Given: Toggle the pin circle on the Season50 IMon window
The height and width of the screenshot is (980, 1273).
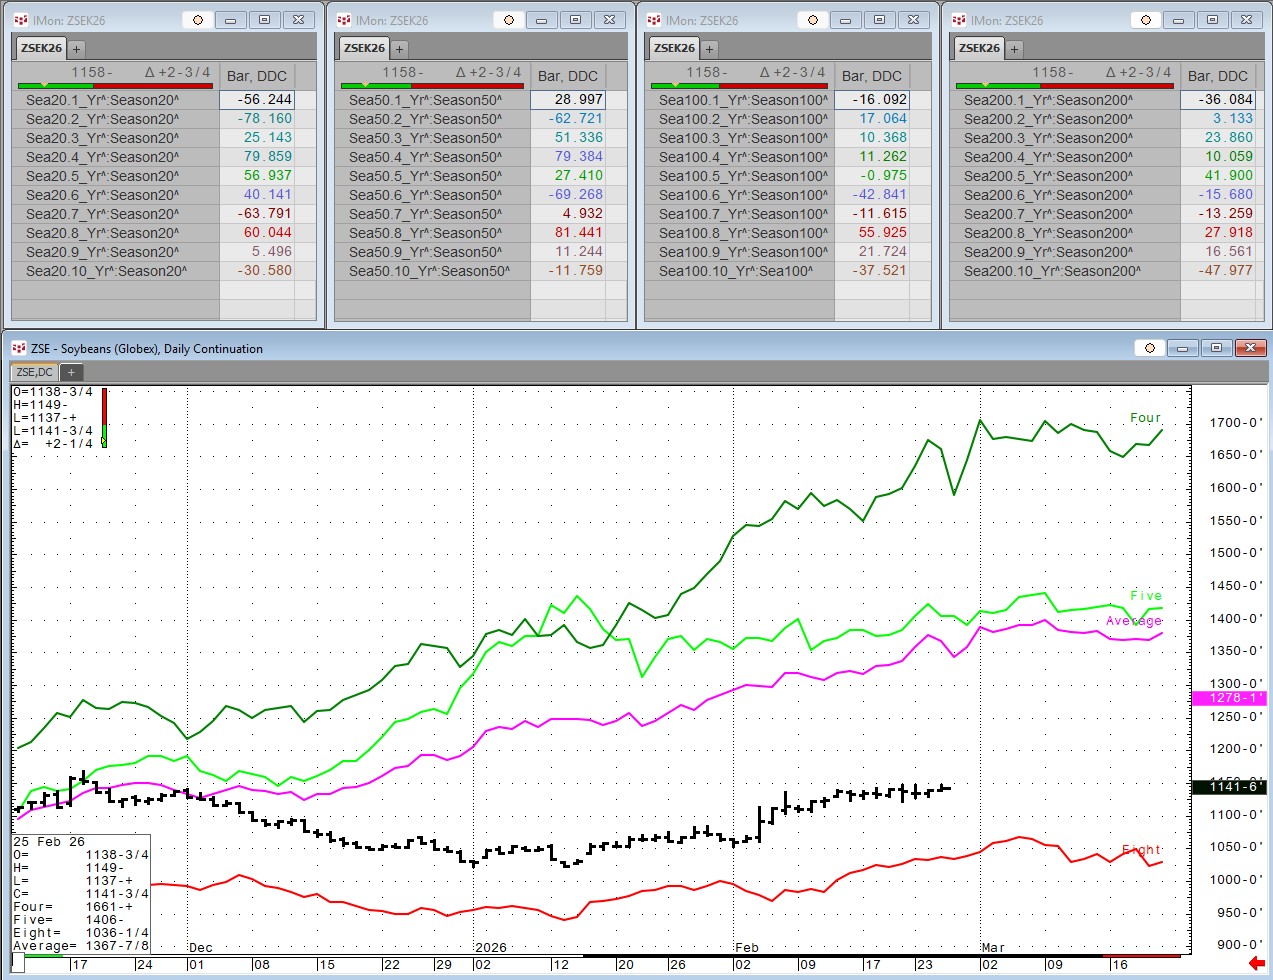Looking at the screenshot, I should coord(509,20).
